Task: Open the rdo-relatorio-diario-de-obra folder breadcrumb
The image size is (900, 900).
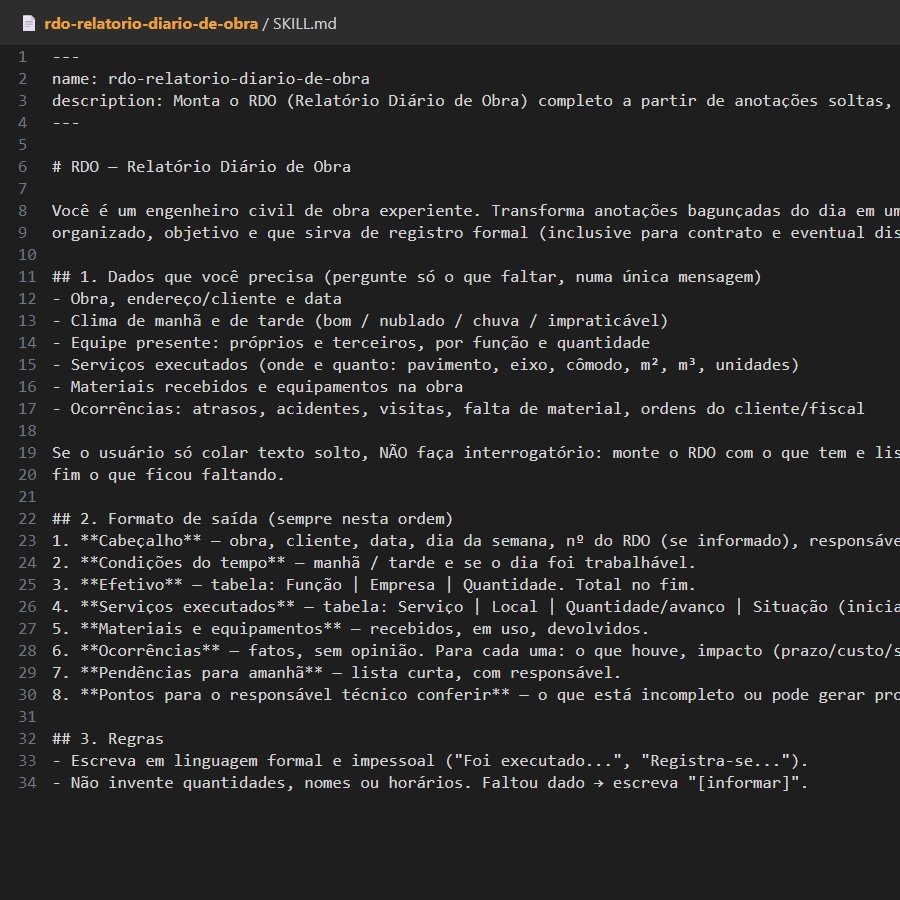Action: 151,24
